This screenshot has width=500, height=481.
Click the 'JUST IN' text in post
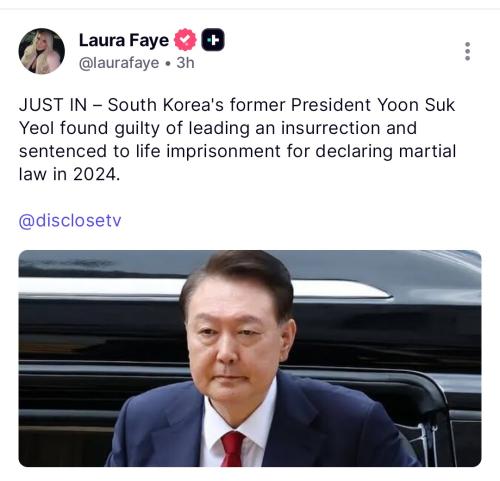pos(53,105)
